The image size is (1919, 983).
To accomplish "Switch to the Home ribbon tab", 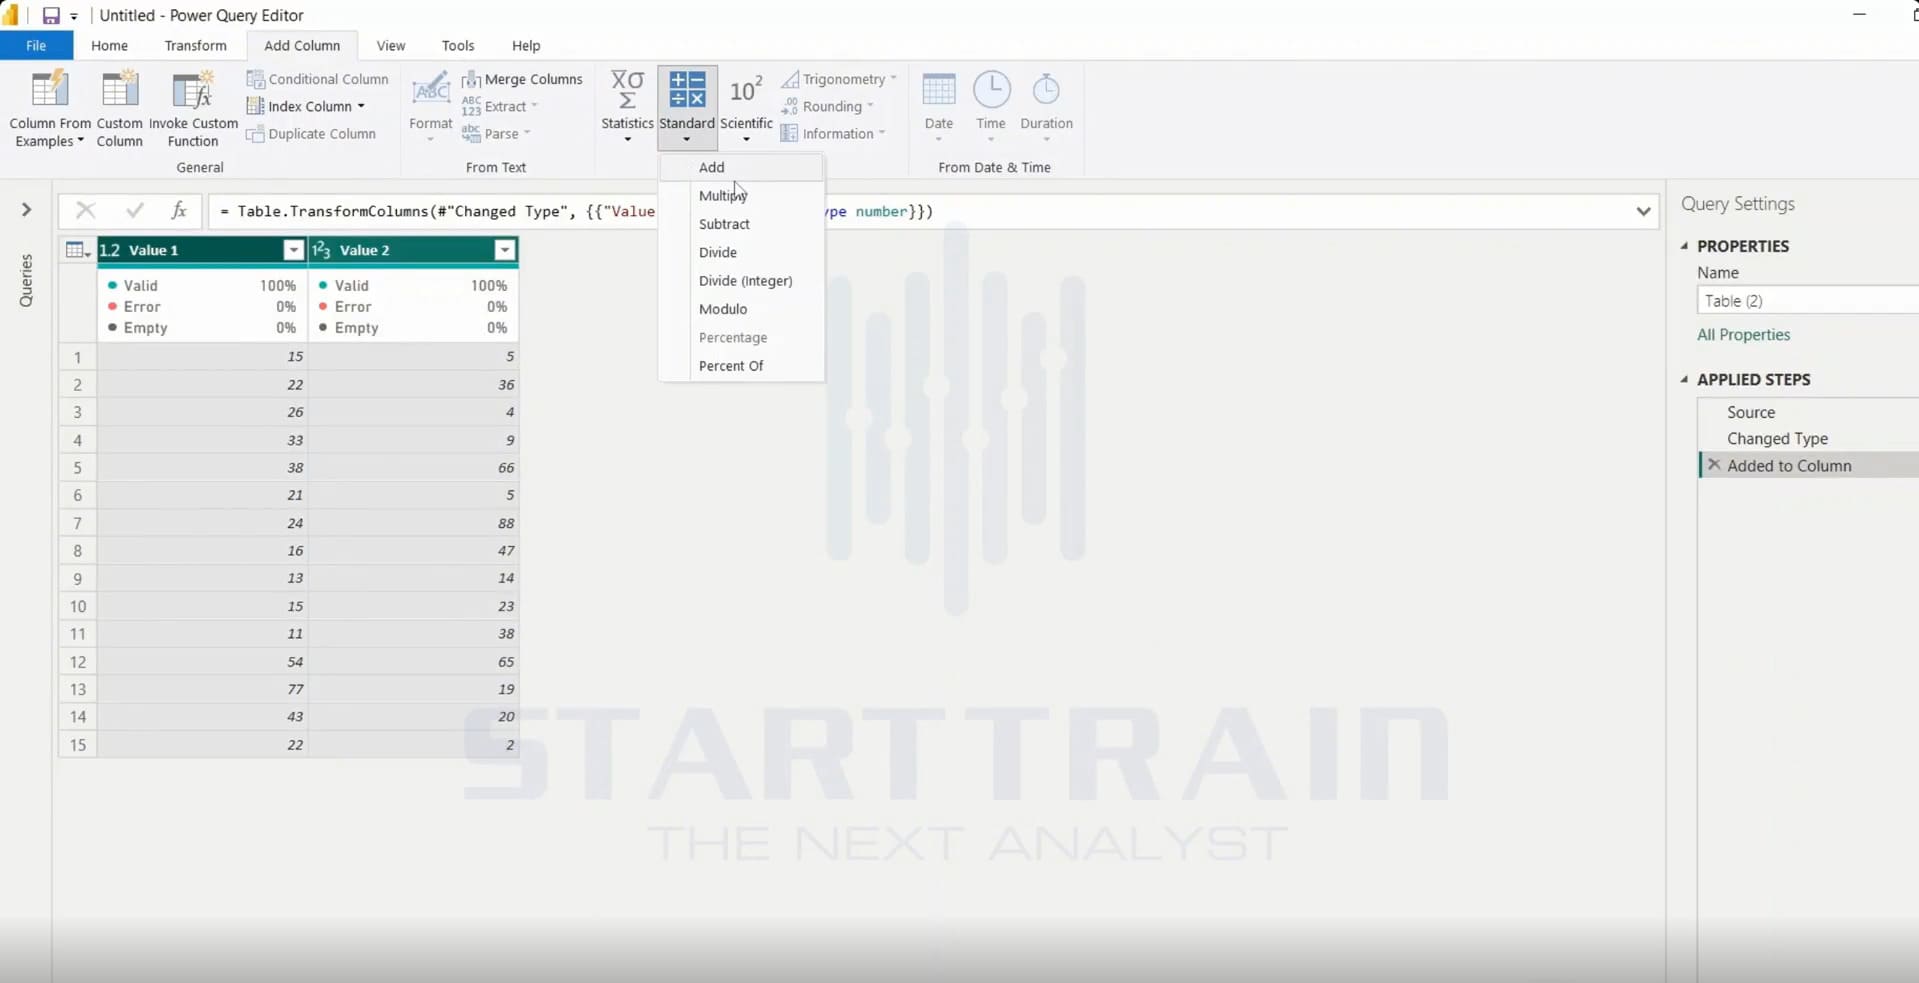I will [x=109, y=46].
